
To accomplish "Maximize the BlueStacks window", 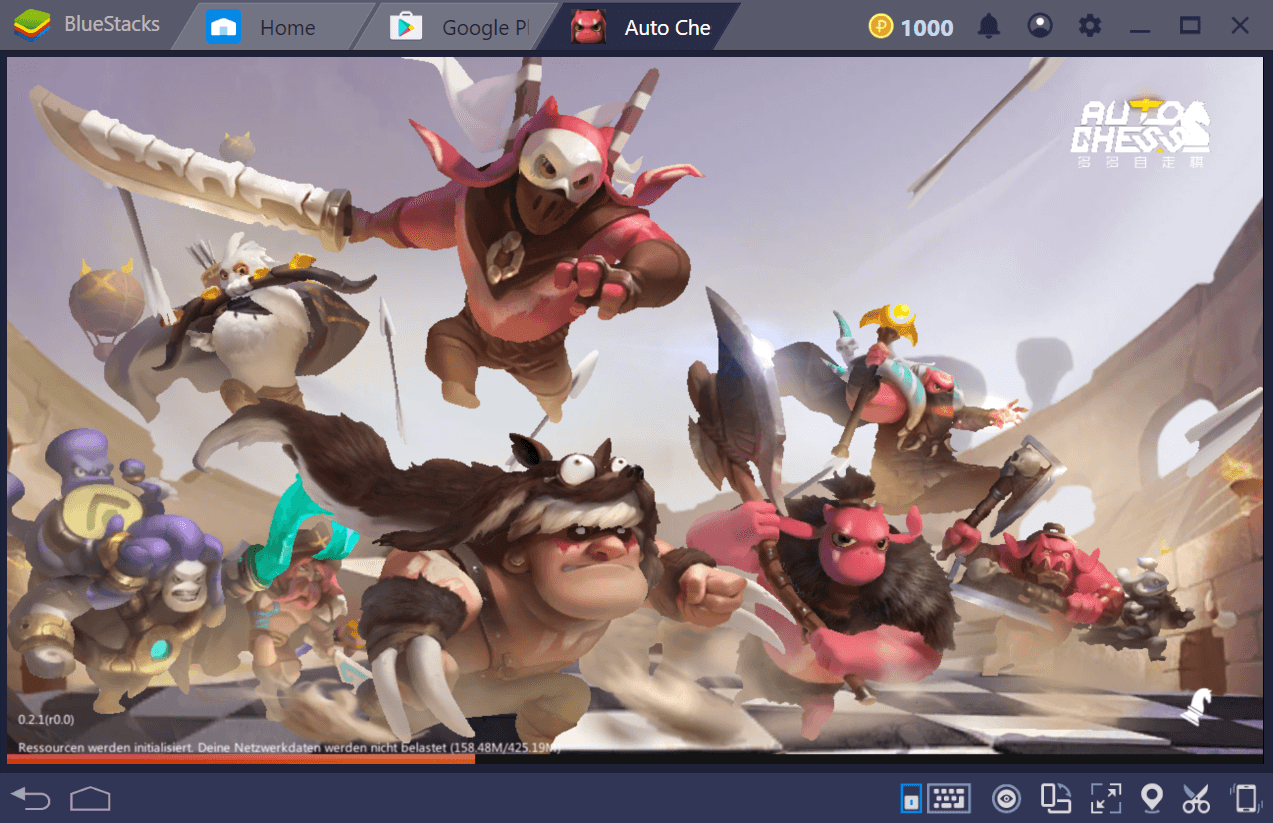I will point(1190,26).
